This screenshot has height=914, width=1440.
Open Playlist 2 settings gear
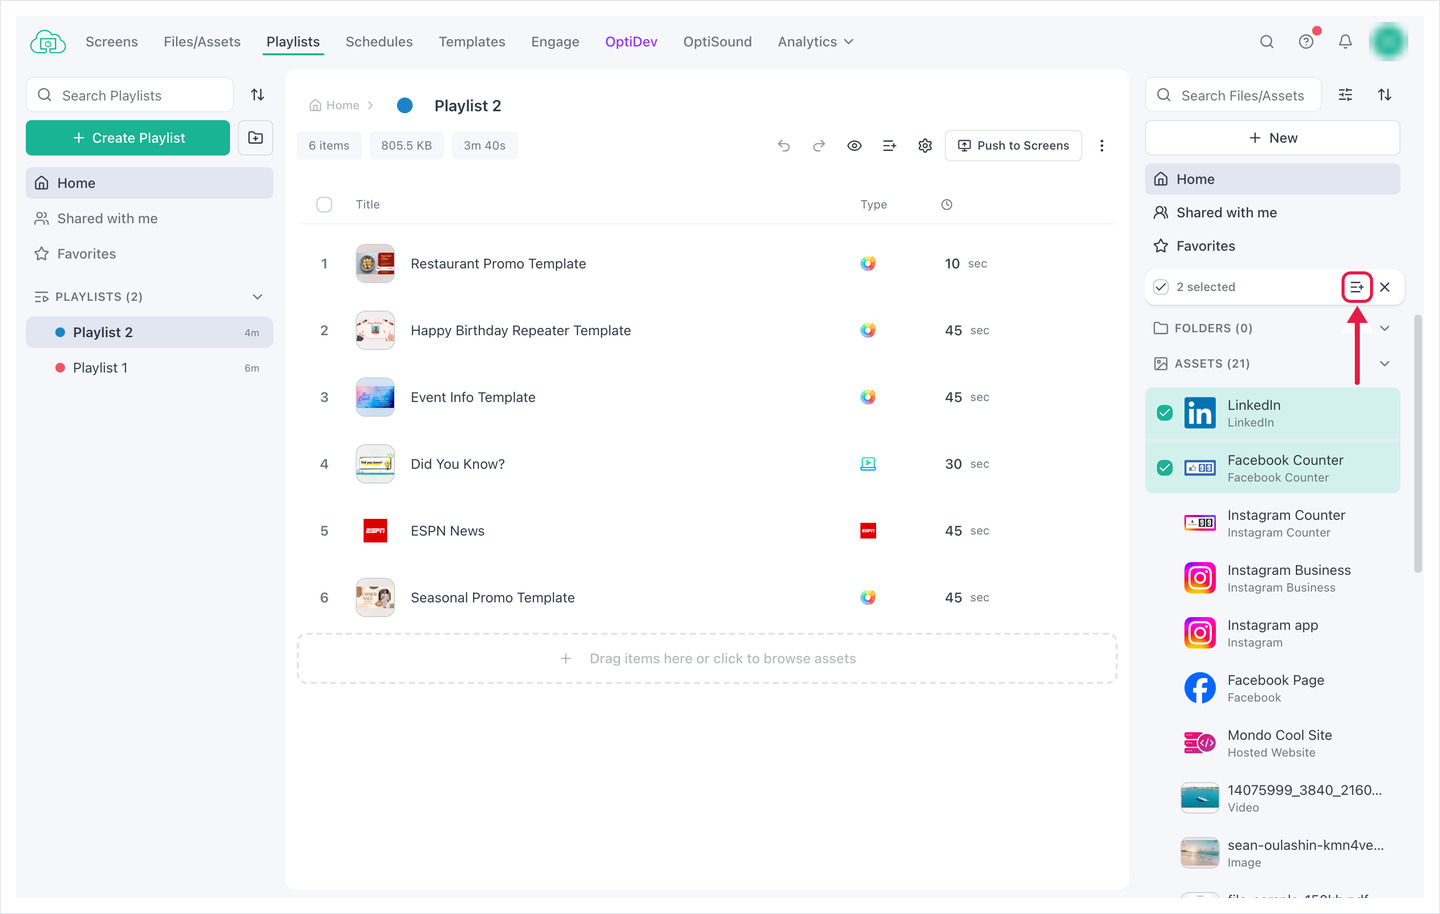(x=925, y=146)
